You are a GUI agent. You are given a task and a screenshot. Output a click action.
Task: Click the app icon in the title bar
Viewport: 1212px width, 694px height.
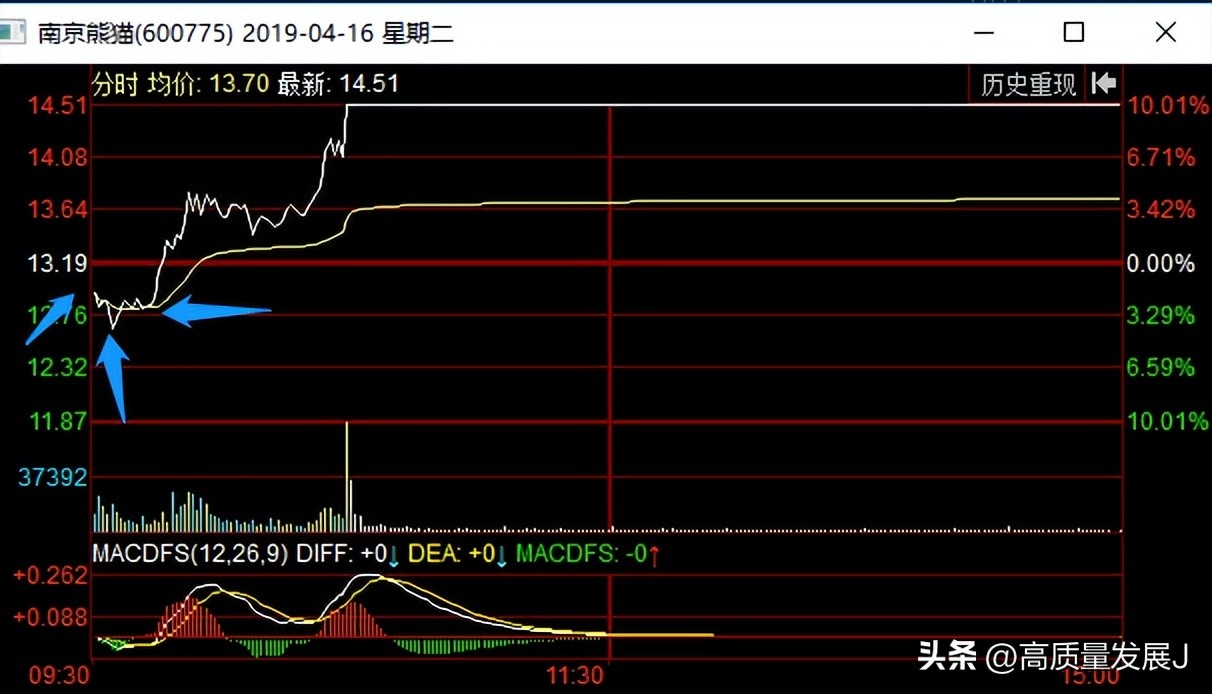pyautogui.click(x=12, y=32)
